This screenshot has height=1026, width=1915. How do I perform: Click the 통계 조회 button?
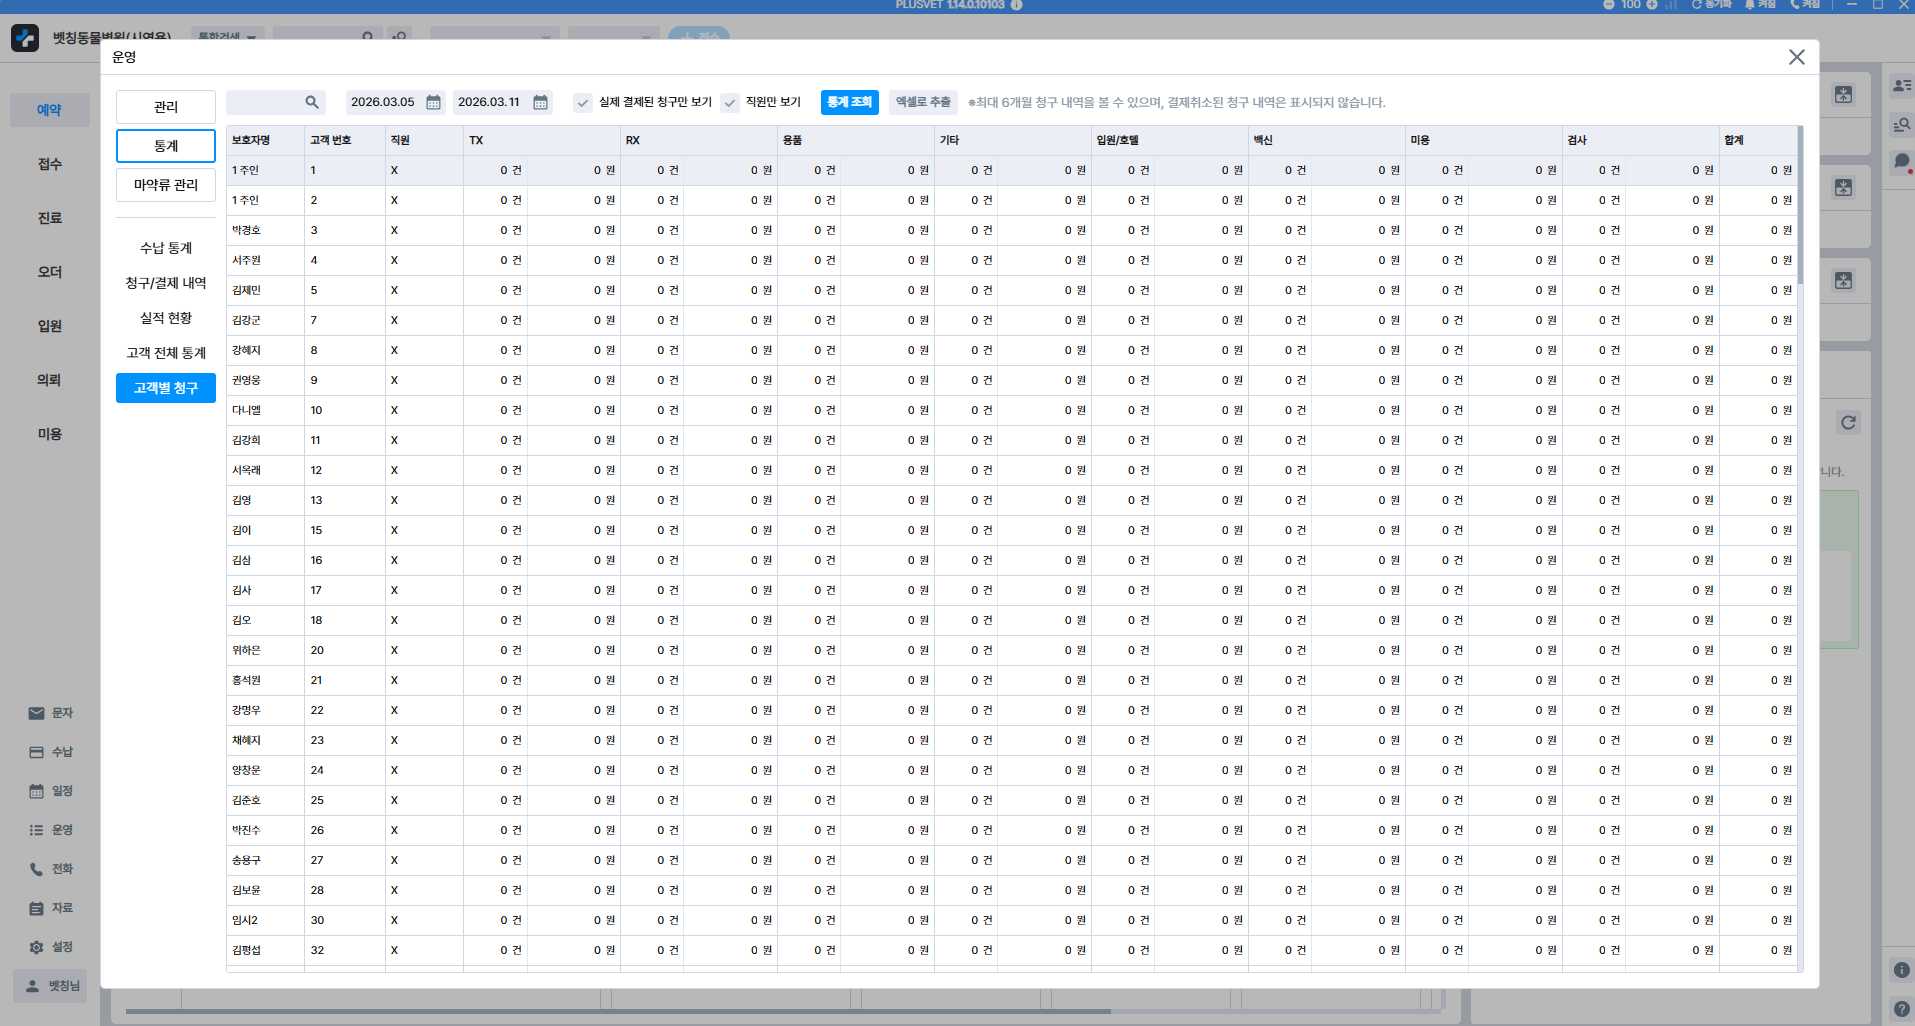pos(849,102)
